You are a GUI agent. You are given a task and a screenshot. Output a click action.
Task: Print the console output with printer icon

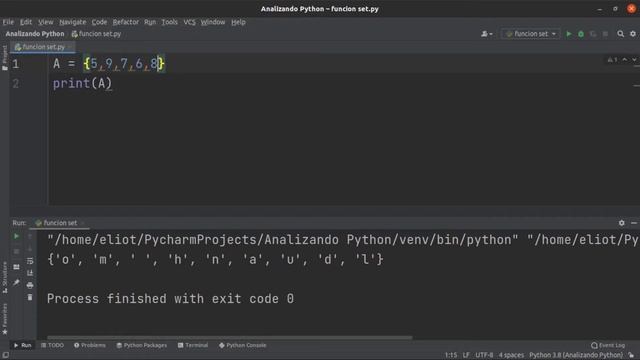30,285
